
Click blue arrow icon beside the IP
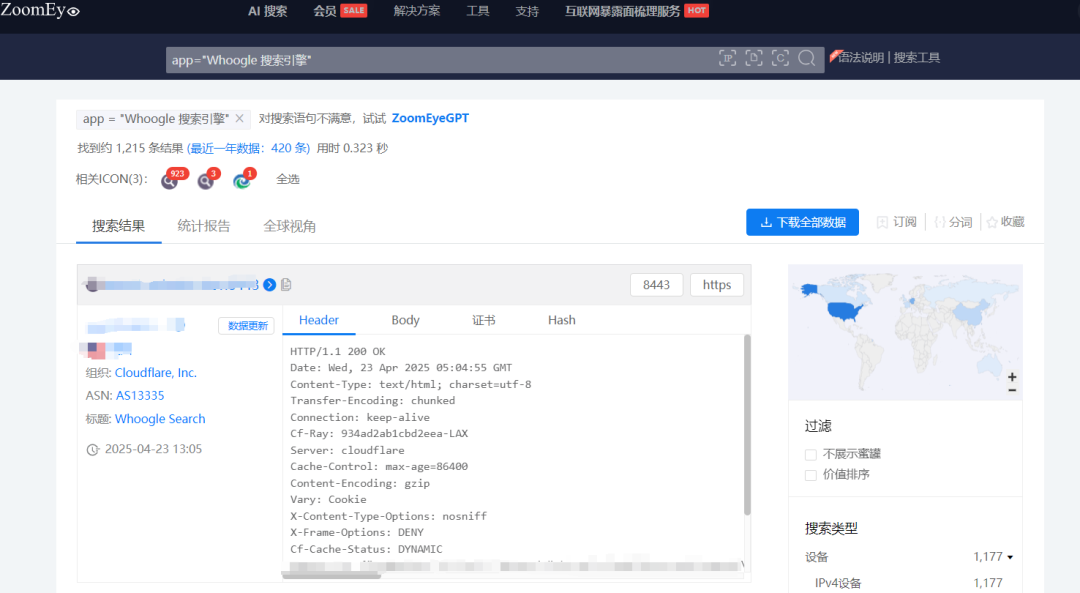[269, 284]
